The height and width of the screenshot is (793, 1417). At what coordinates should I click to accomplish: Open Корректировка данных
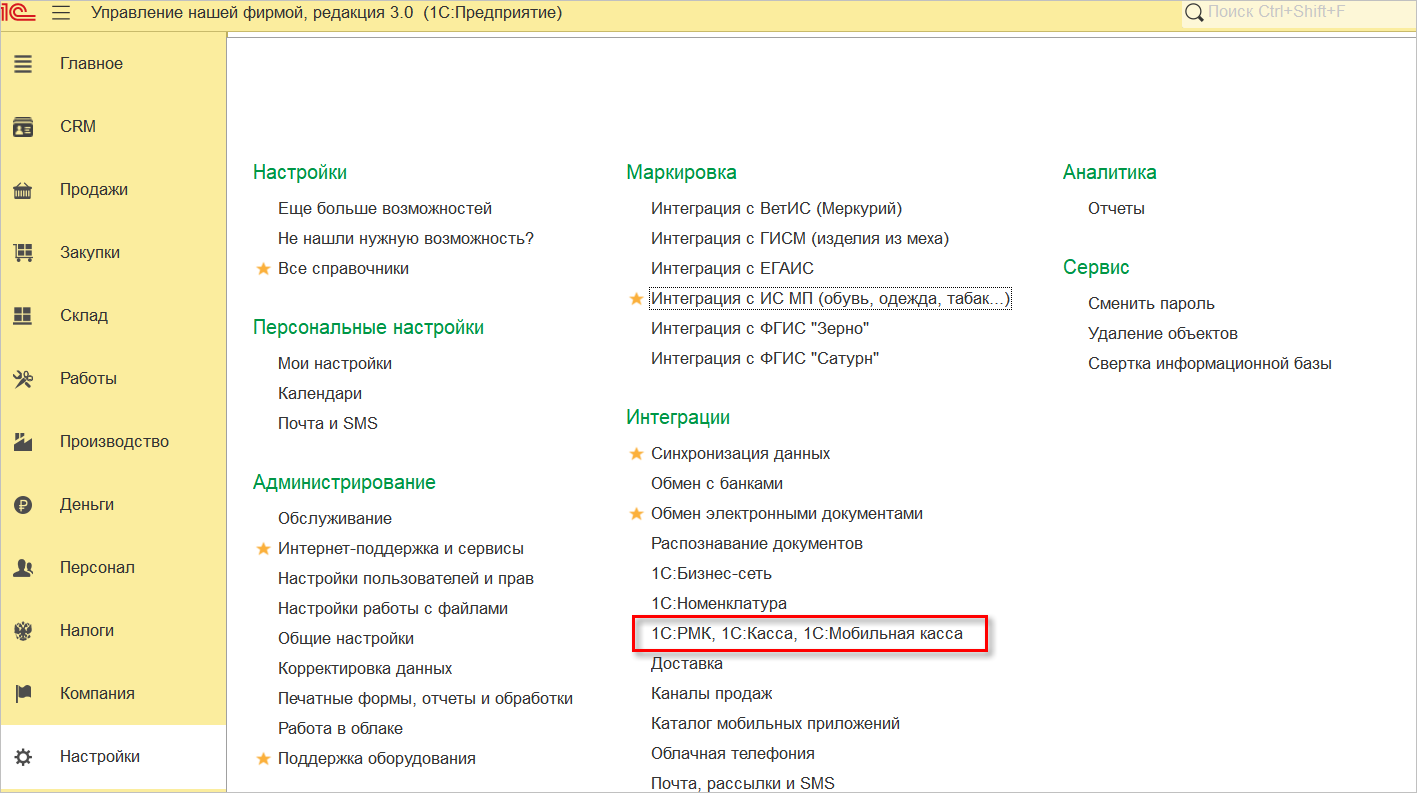[x=365, y=669]
